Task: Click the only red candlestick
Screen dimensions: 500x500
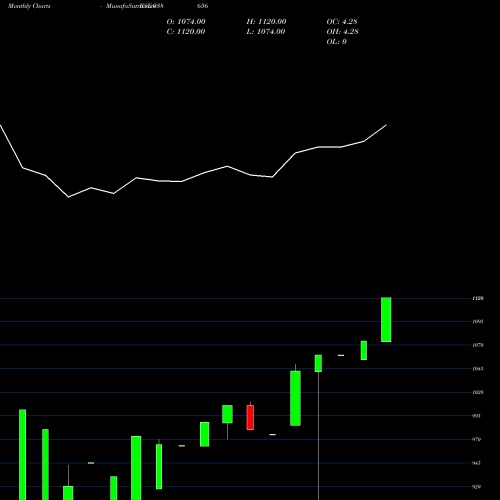Action: 250,417
